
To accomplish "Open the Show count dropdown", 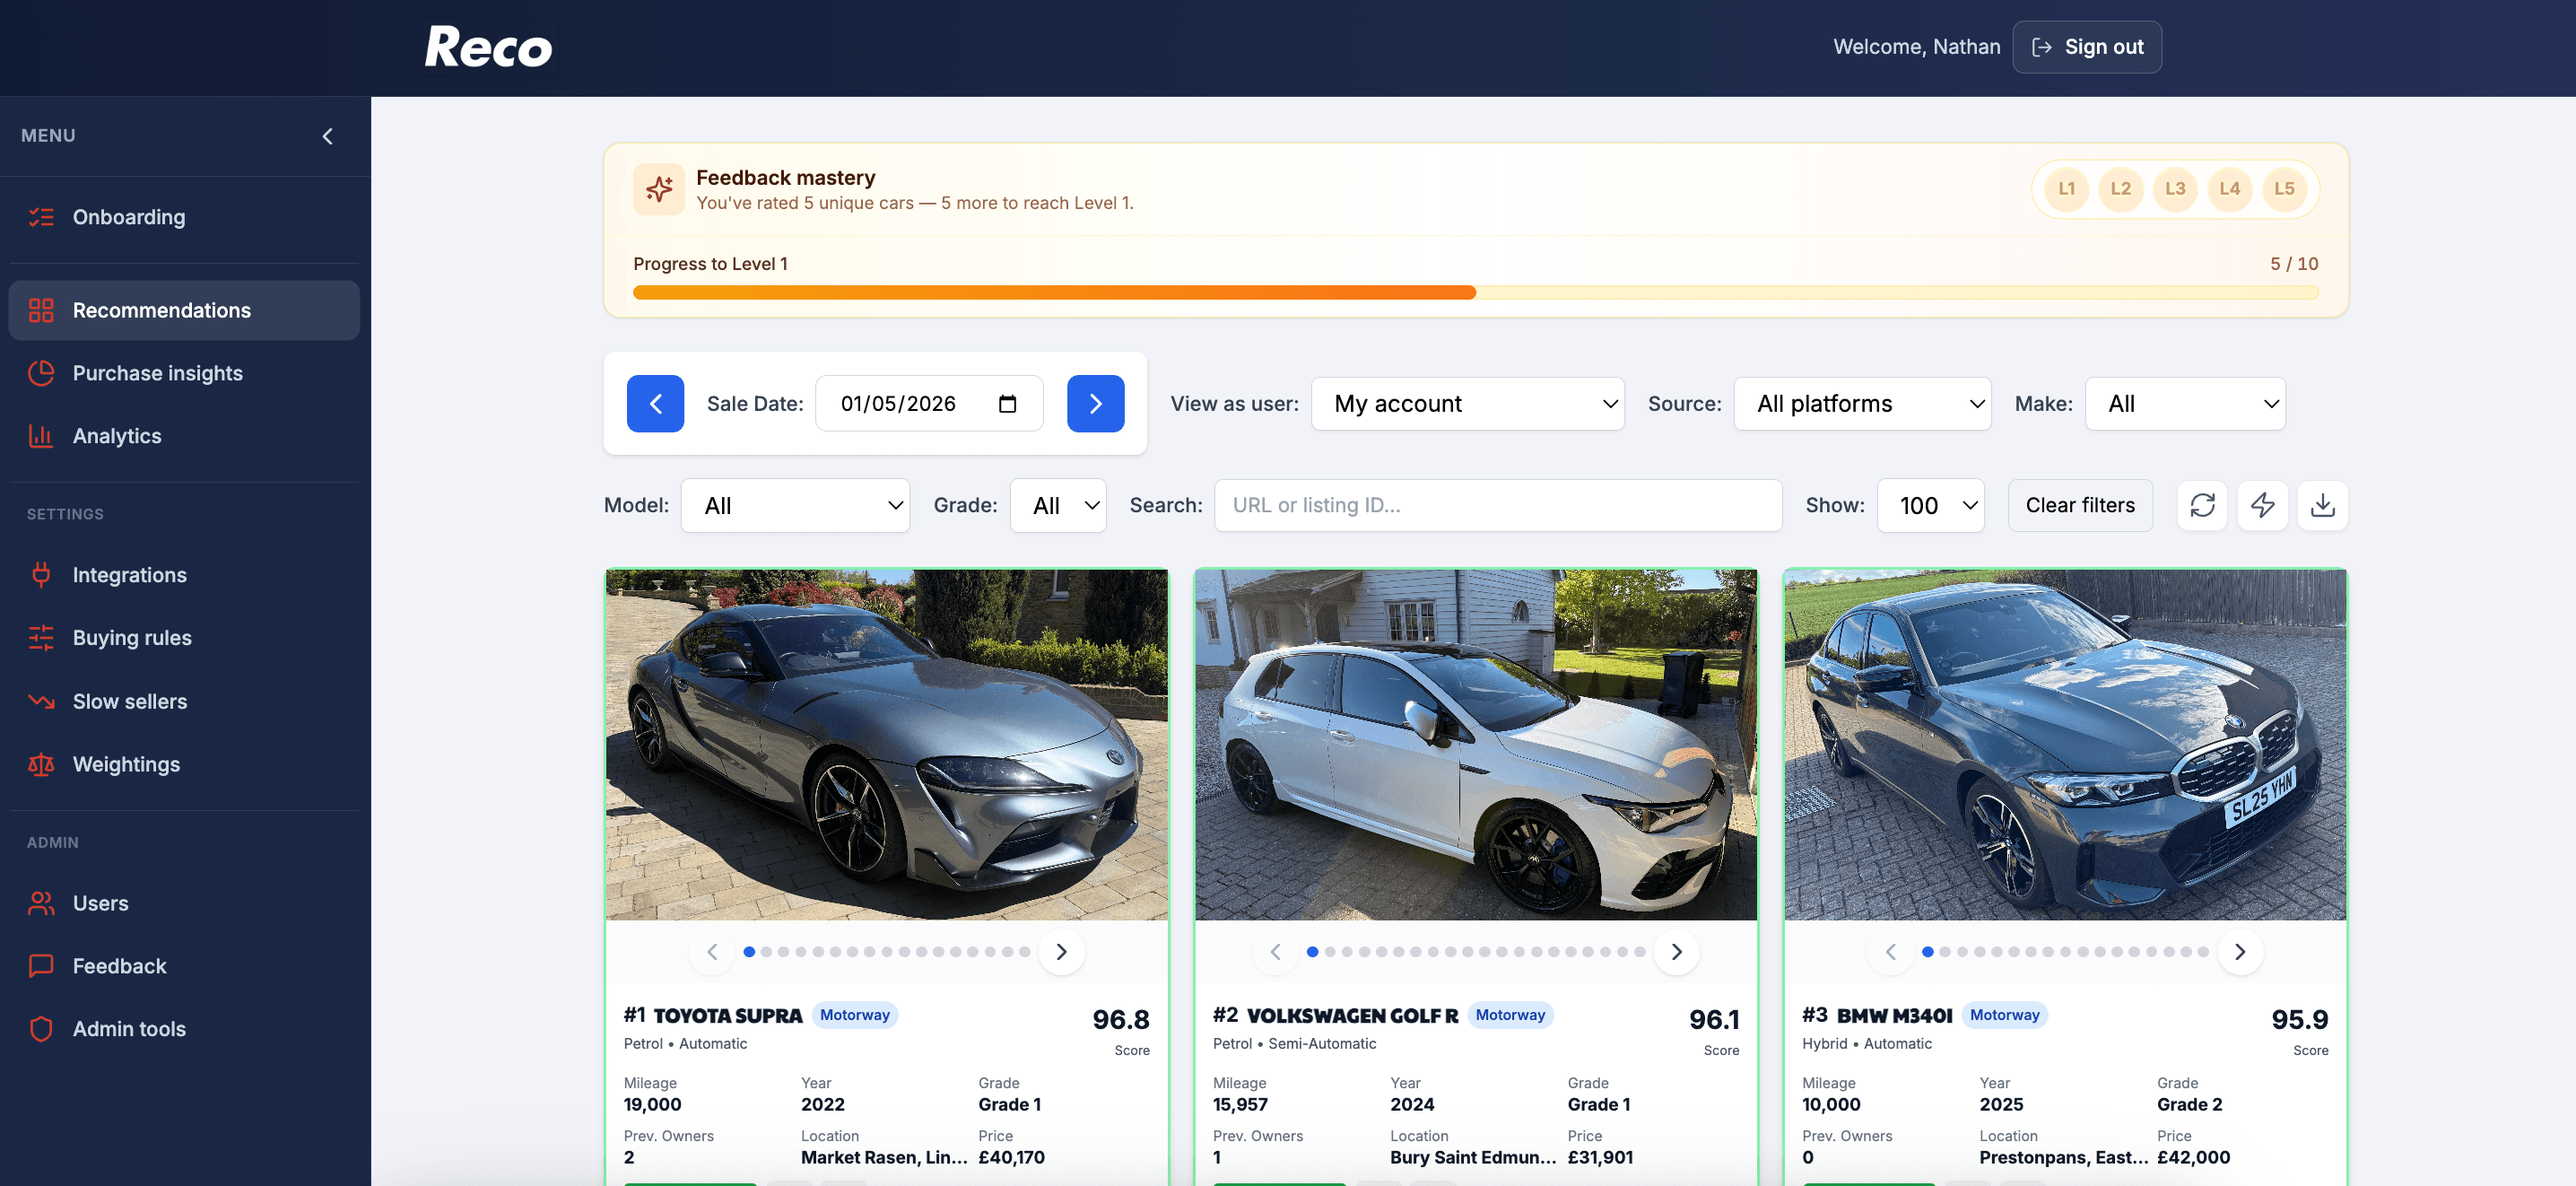I will 1930,506.
